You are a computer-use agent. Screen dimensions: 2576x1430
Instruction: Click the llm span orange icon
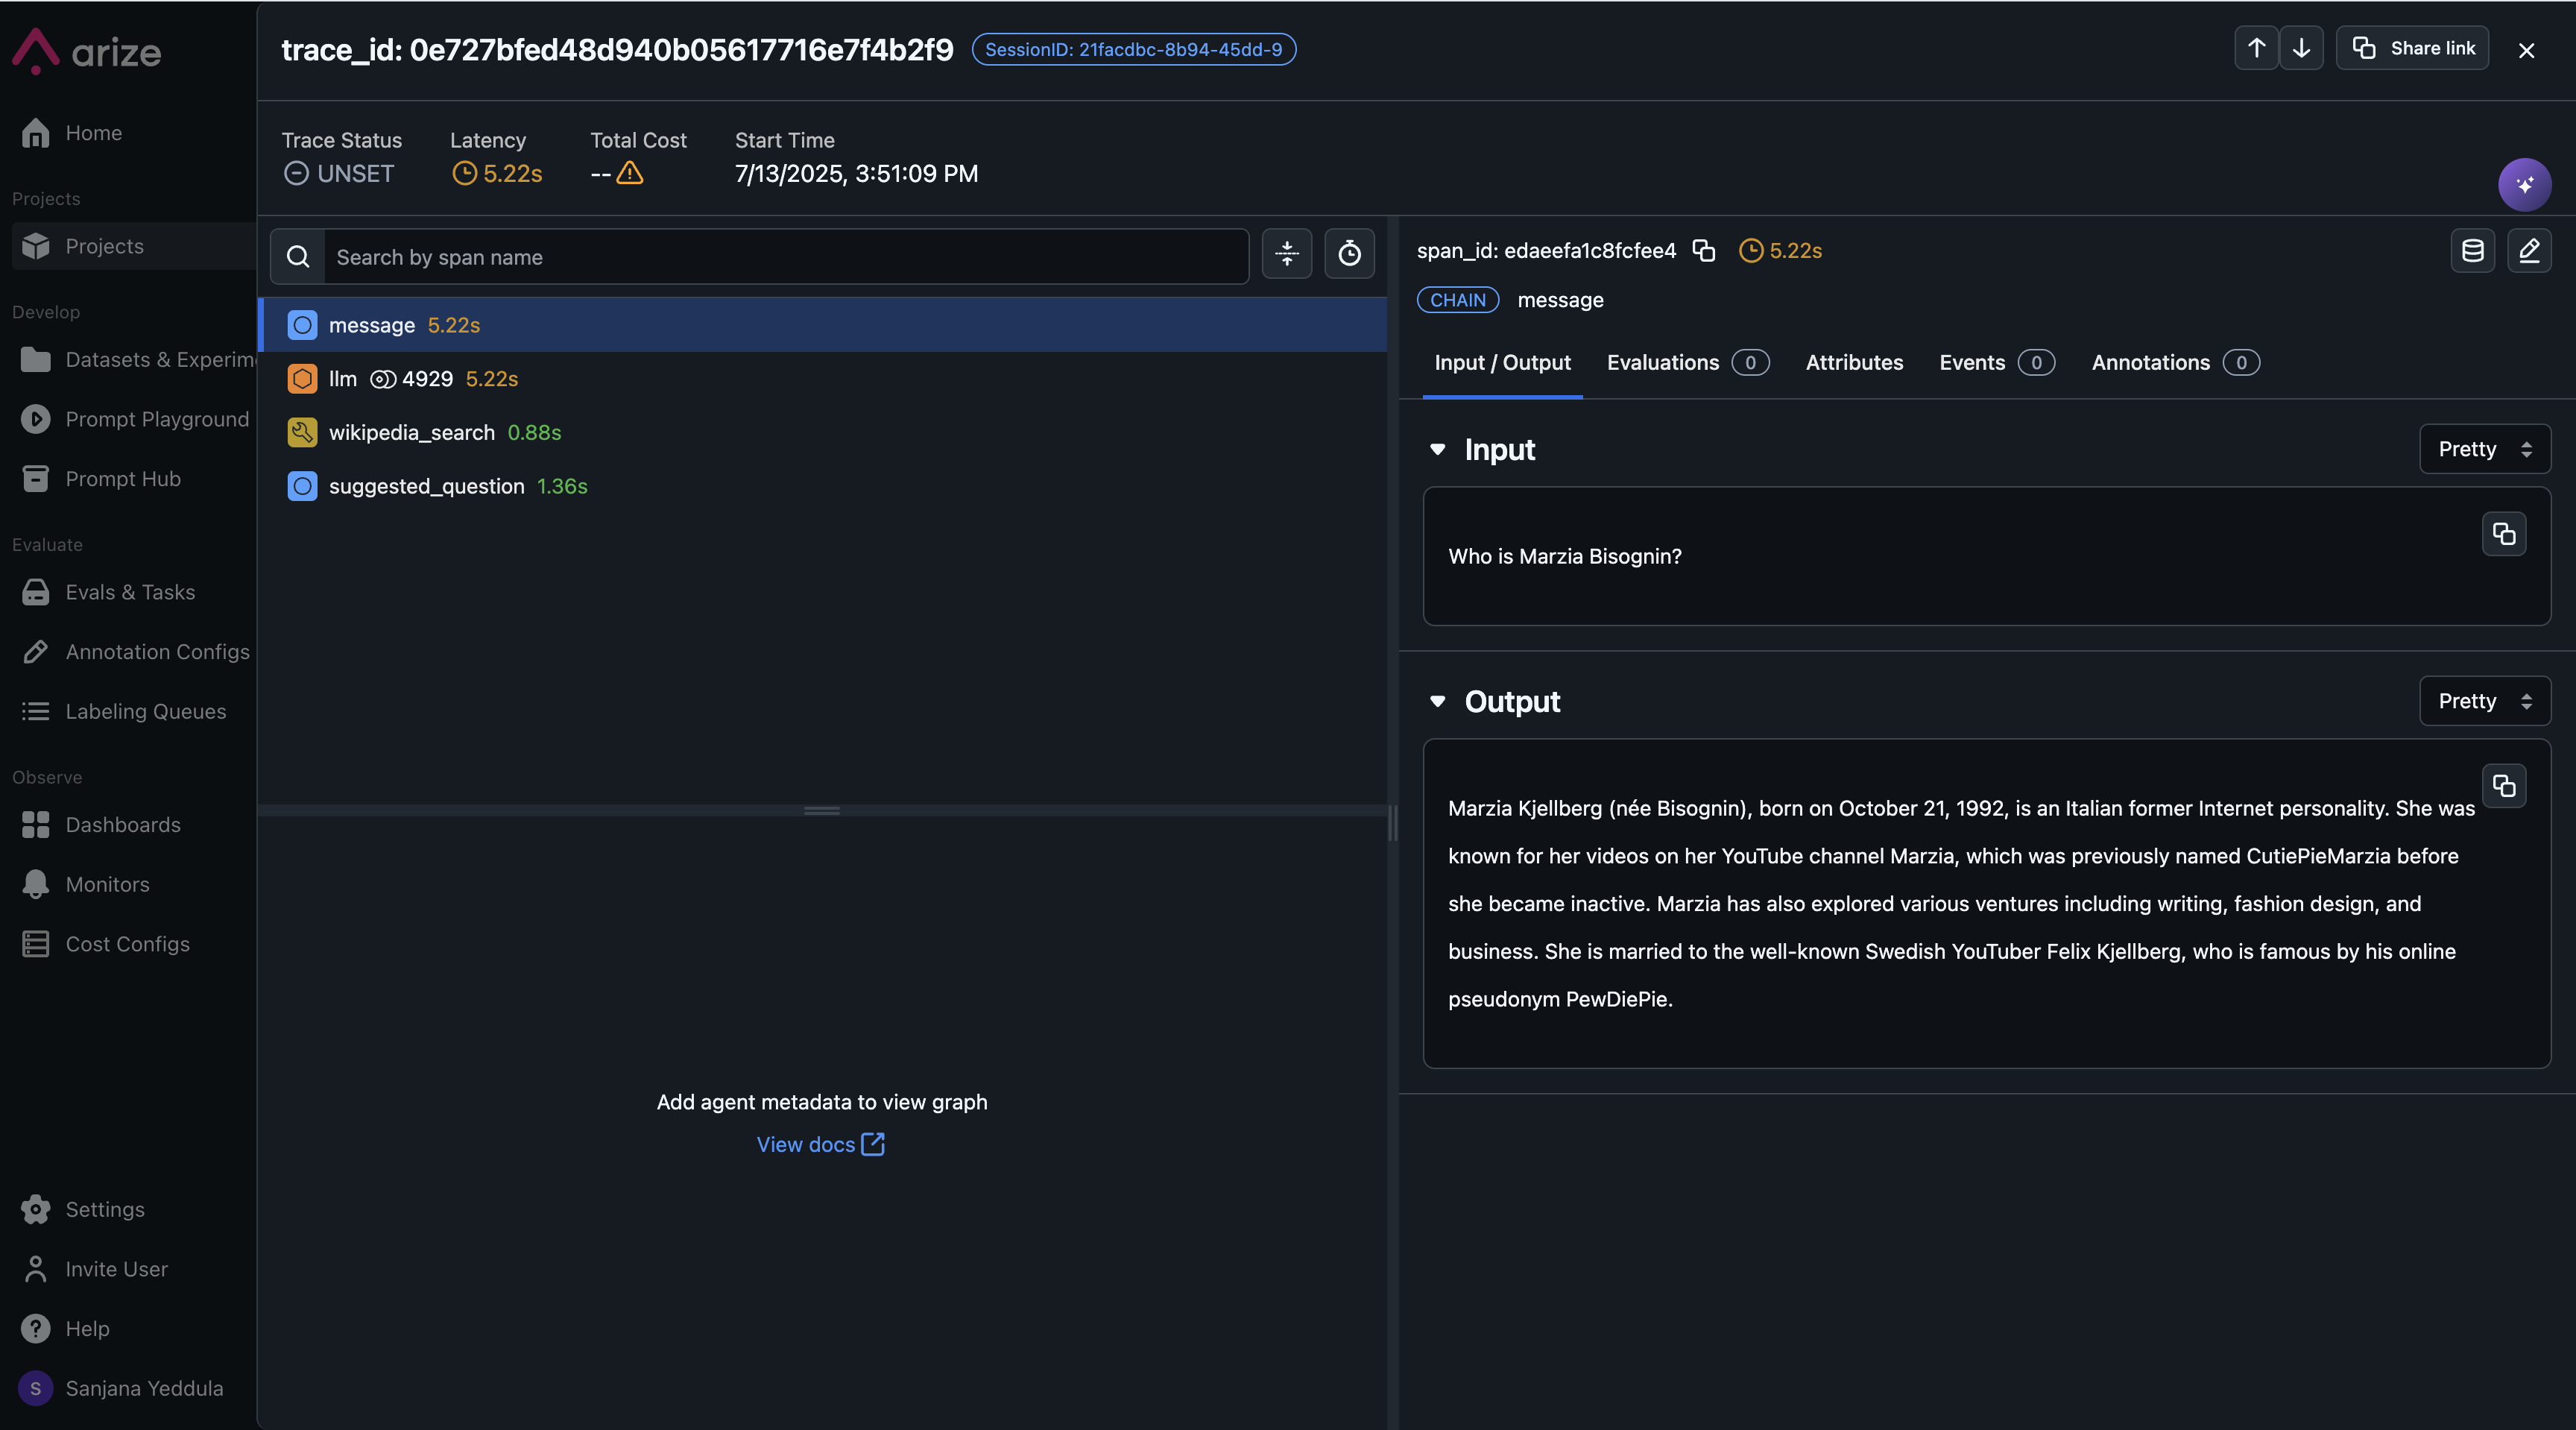click(302, 379)
